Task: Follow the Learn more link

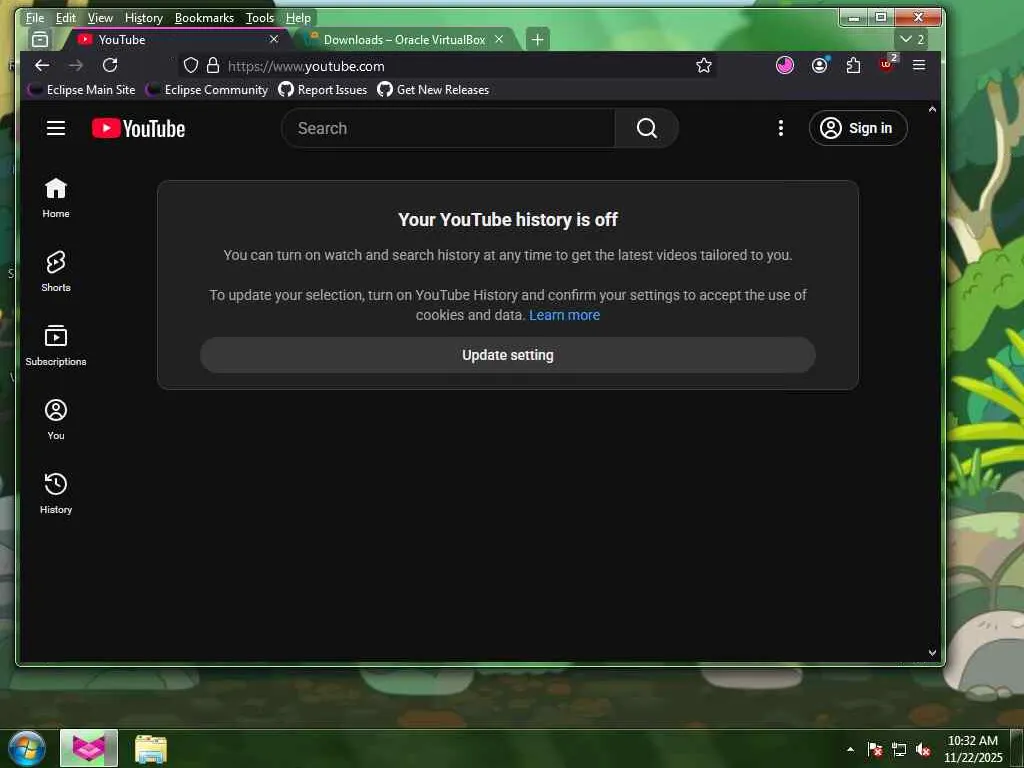Action: tap(564, 315)
